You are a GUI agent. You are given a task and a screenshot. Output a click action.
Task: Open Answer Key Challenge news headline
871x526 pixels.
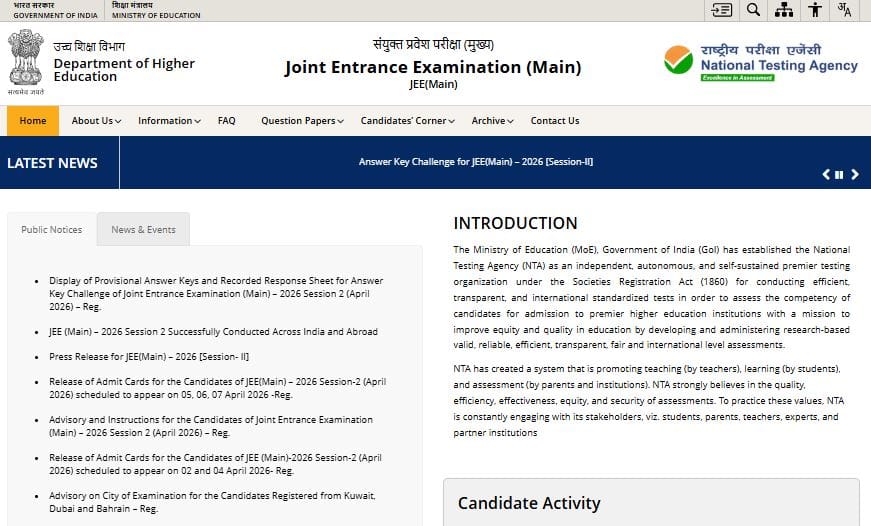(x=476, y=162)
